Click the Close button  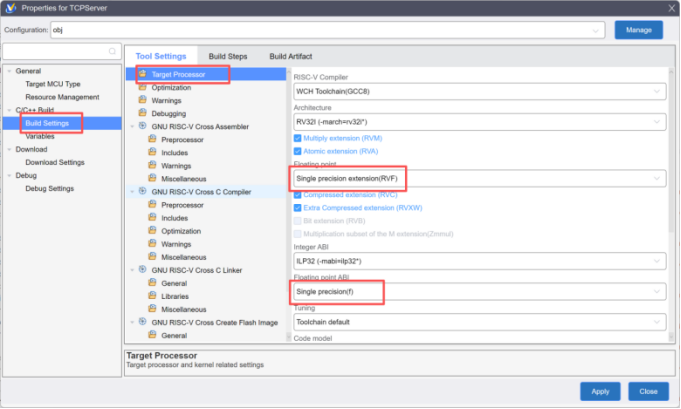(x=648, y=391)
